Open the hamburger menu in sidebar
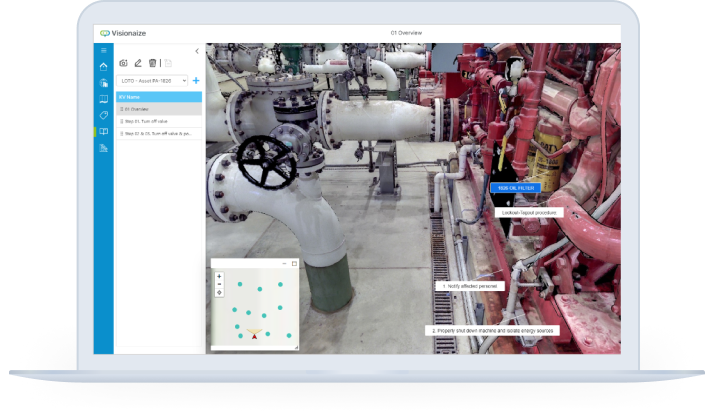The height and width of the screenshot is (414, 714). click(104, 50)
